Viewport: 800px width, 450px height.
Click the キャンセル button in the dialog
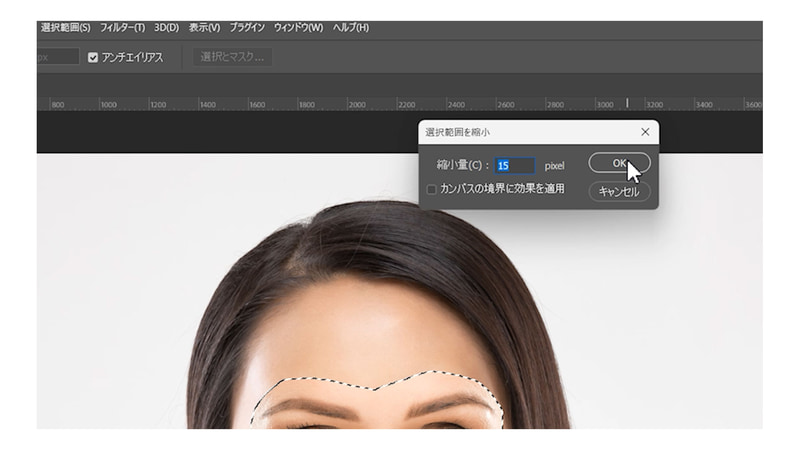click(619, 192)
